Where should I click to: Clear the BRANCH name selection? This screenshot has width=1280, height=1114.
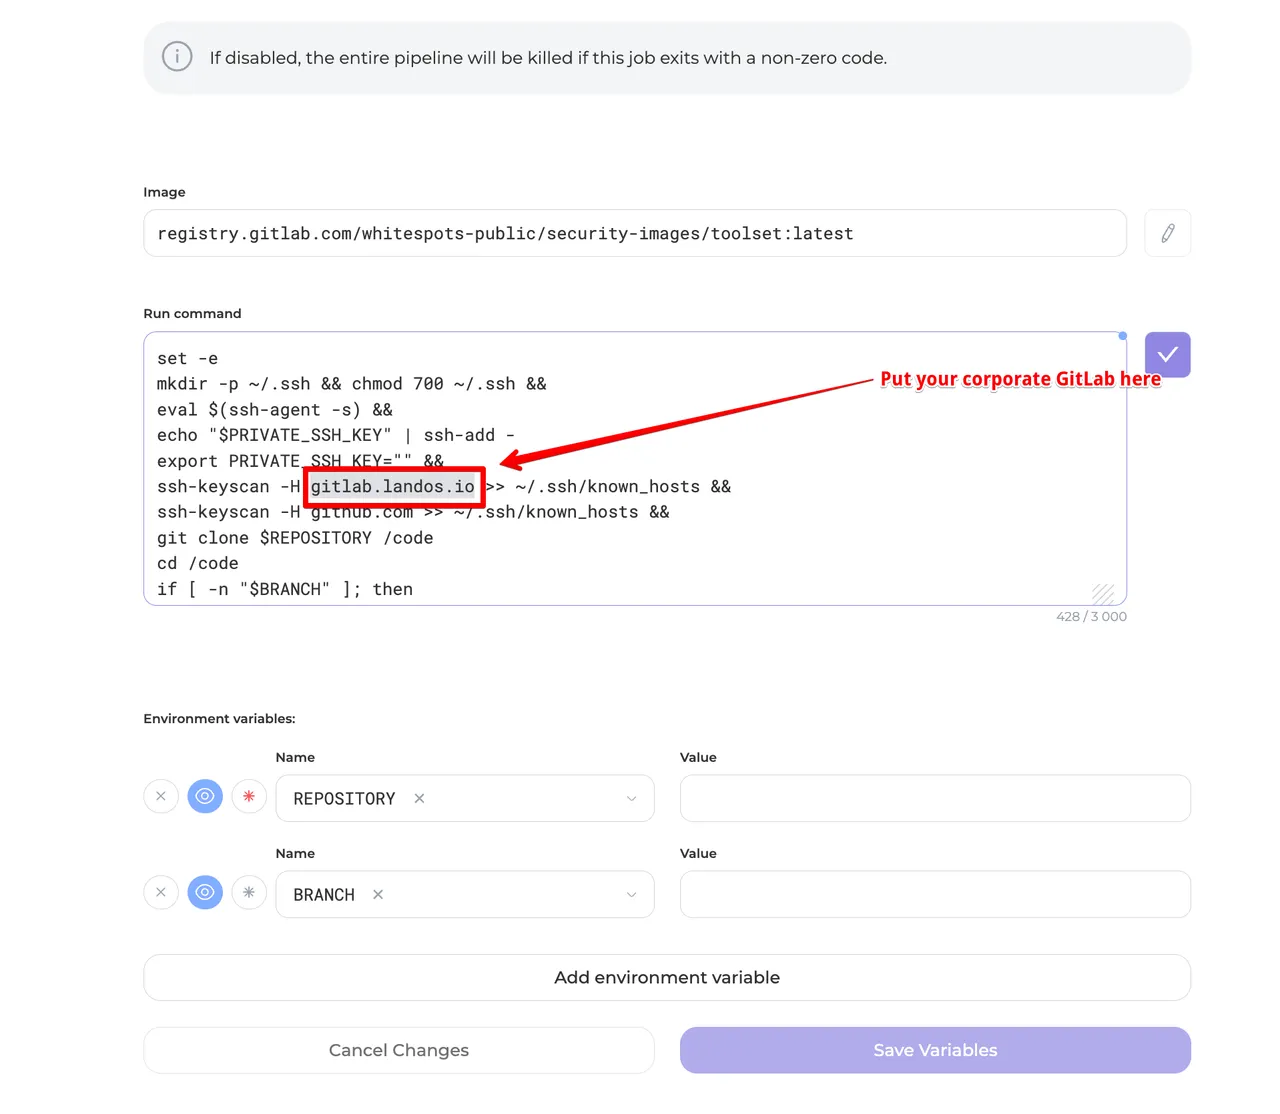click(x=378, y=894)
